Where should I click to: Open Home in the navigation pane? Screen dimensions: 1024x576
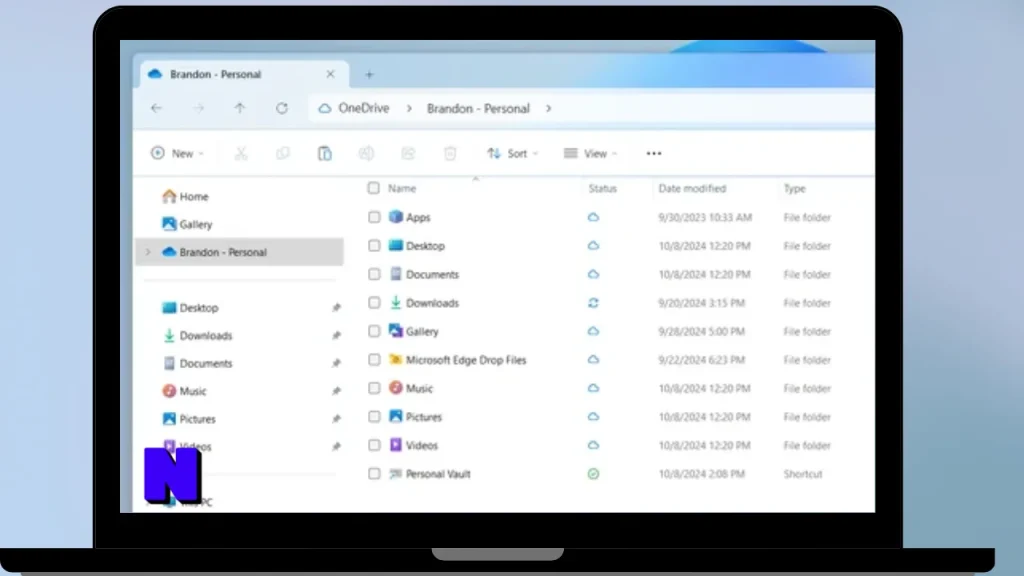(x=194, y=197)
